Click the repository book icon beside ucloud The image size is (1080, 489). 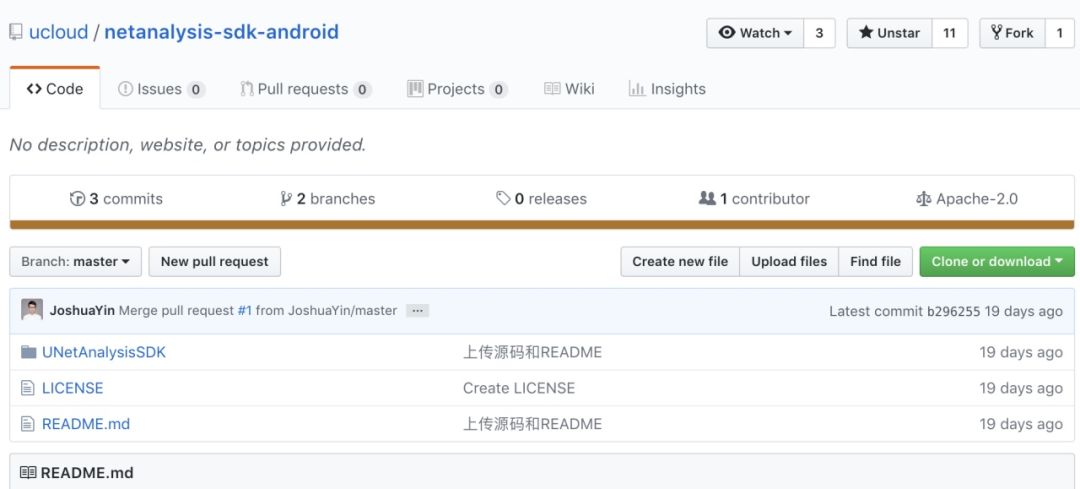point(16,32)
